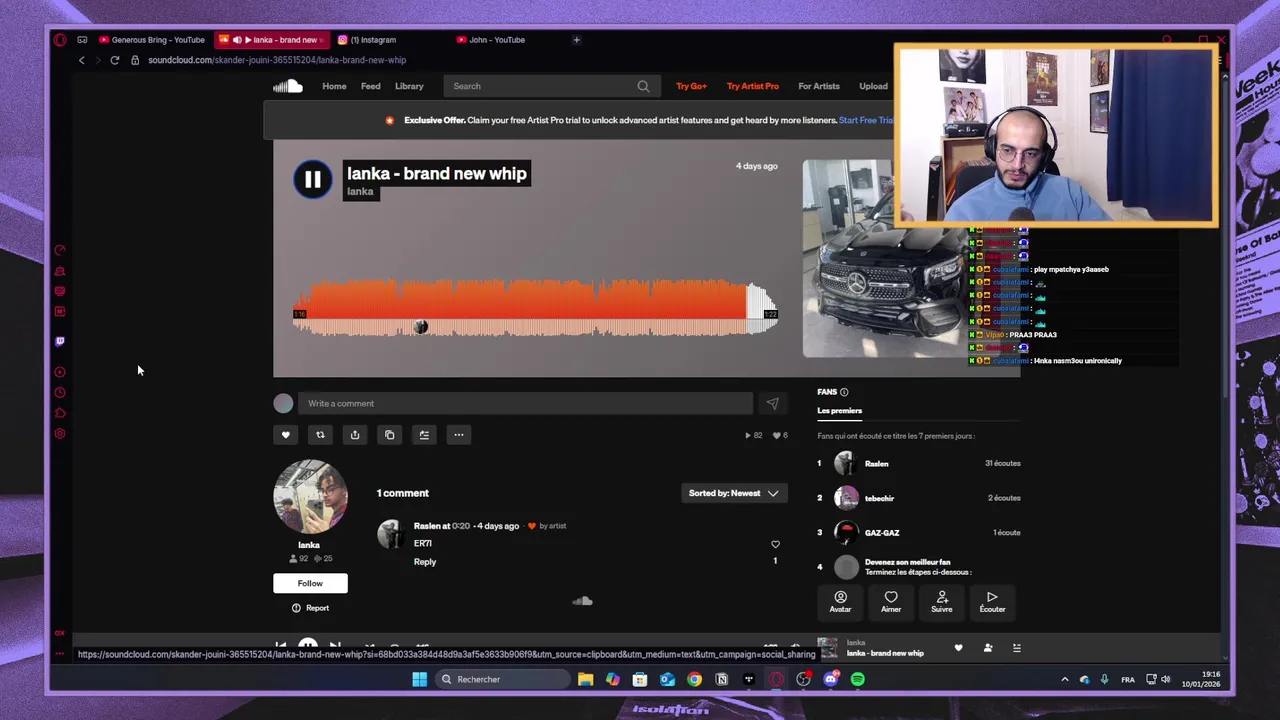The height and width of the screenshot is (720, 1280).
Task: Like Raslen's ER7! comment
Action: tap(775, 544)
